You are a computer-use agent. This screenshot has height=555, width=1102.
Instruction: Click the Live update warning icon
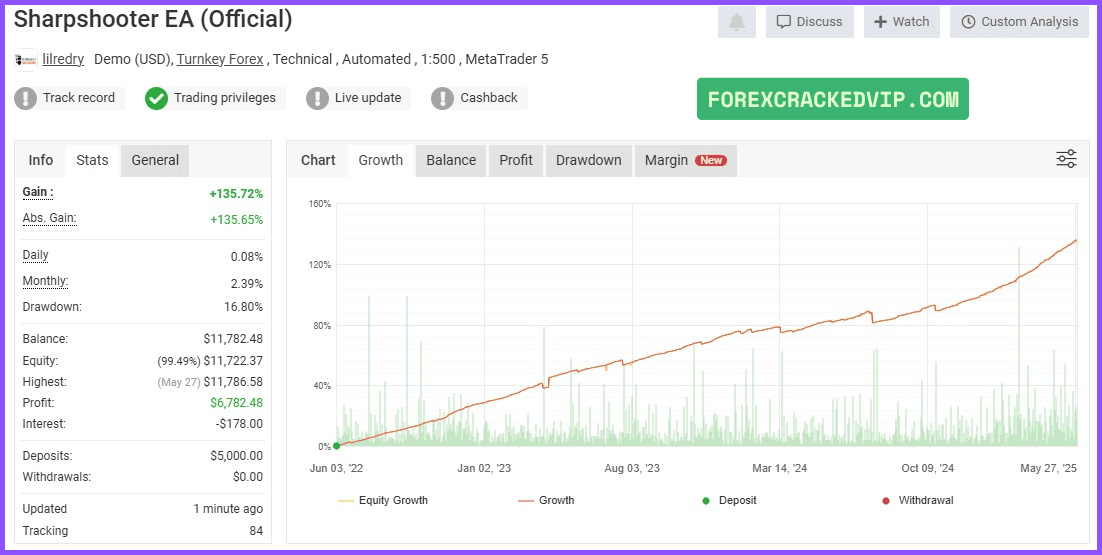click(317, 98)
